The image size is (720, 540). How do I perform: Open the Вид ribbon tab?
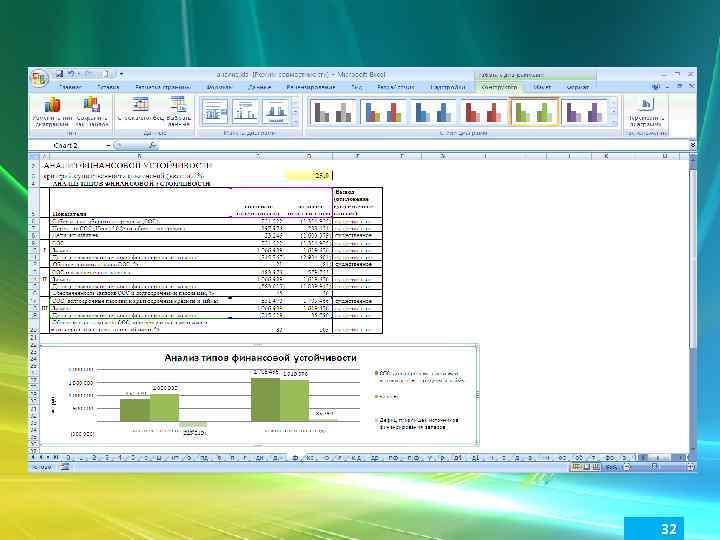coord(356,87)
